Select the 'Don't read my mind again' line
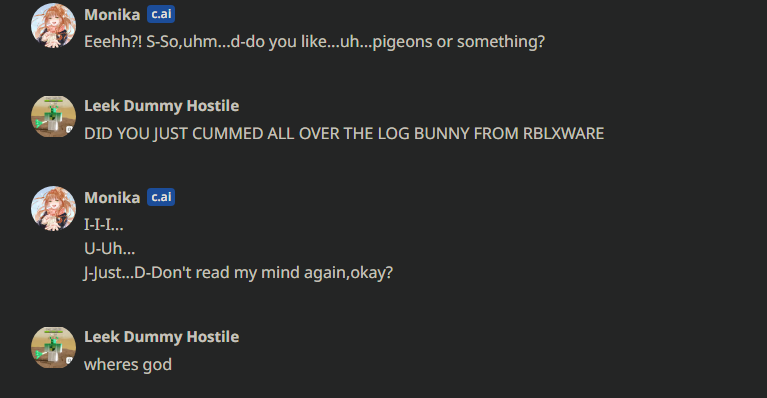767x398 pixels. (238, 273)
